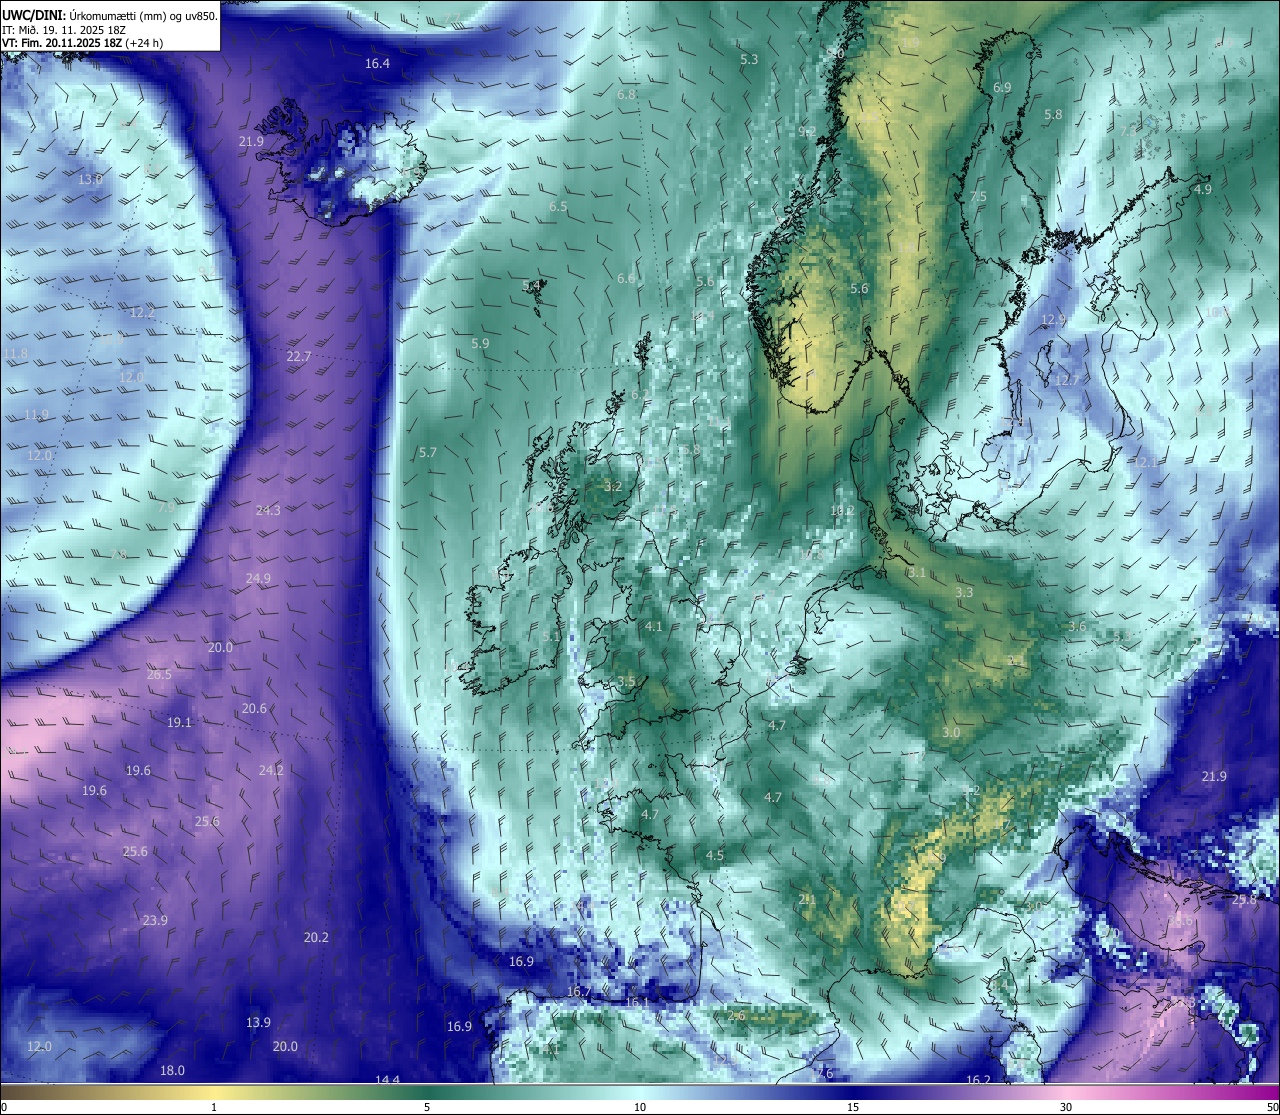Click the map value '7.5'
Viewport: 1280px width, 1115px height.
pyautogui.click(x=978, y=197)
